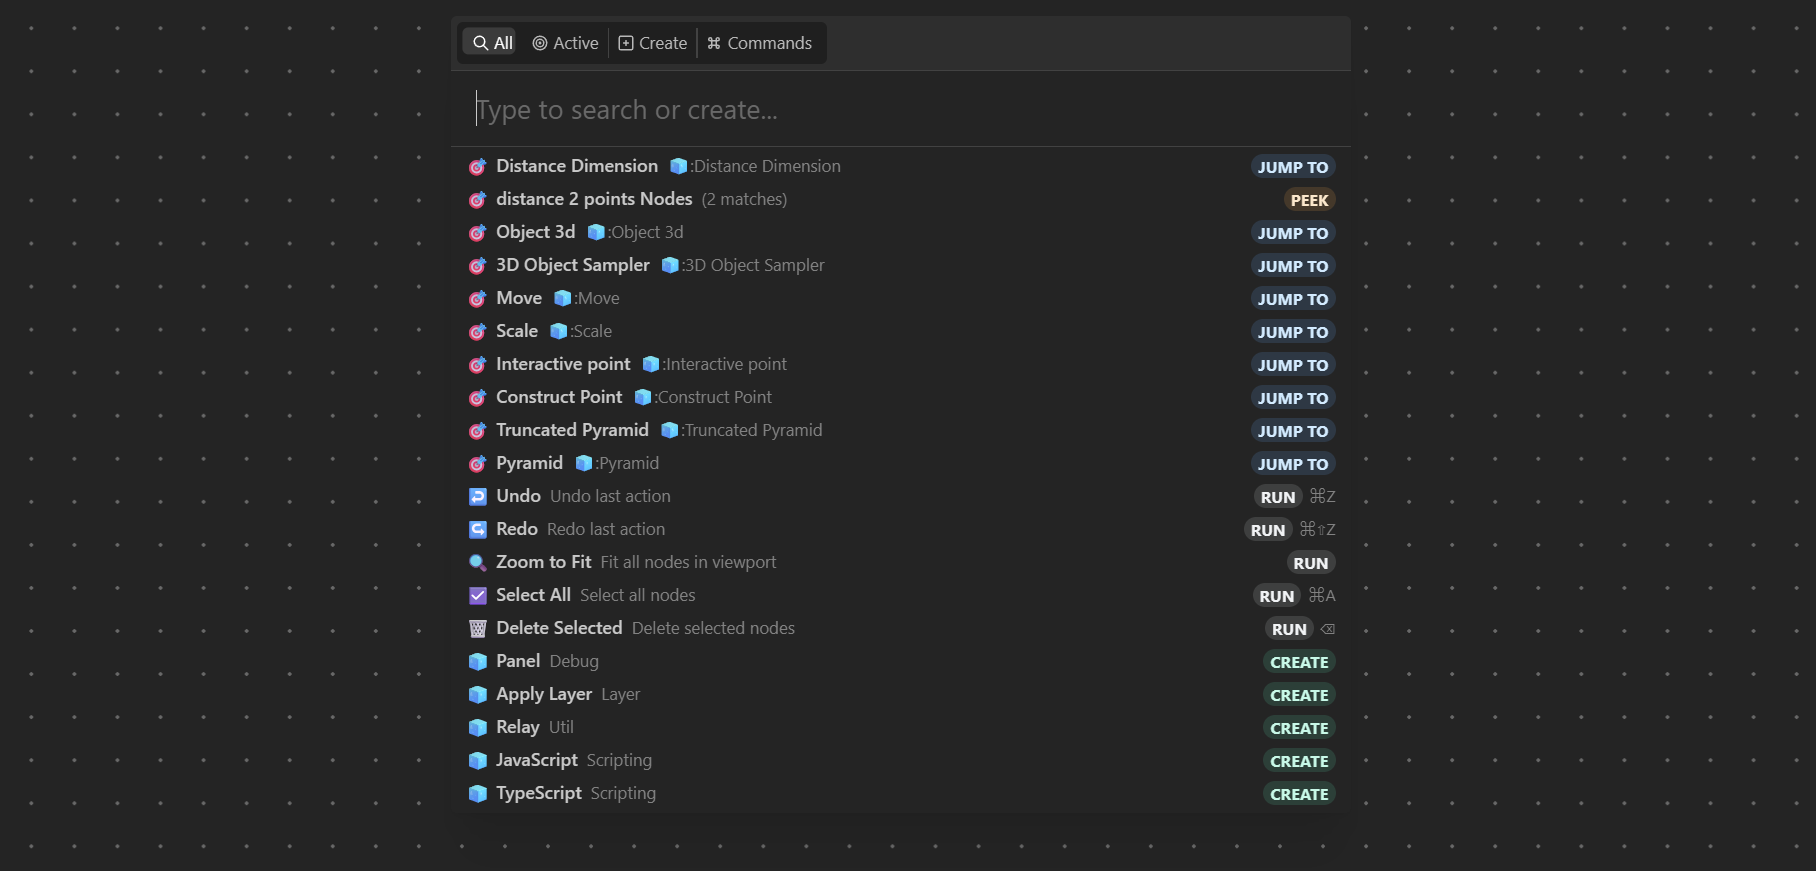The image size is (1816, 871).
Task: Click the target icon beside Truncated Pyramid
Action: coord(478,431)
